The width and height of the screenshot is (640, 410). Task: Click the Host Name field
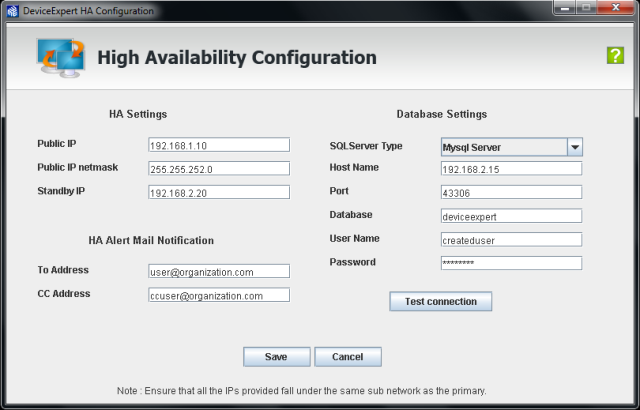click(x=511, y=168)
